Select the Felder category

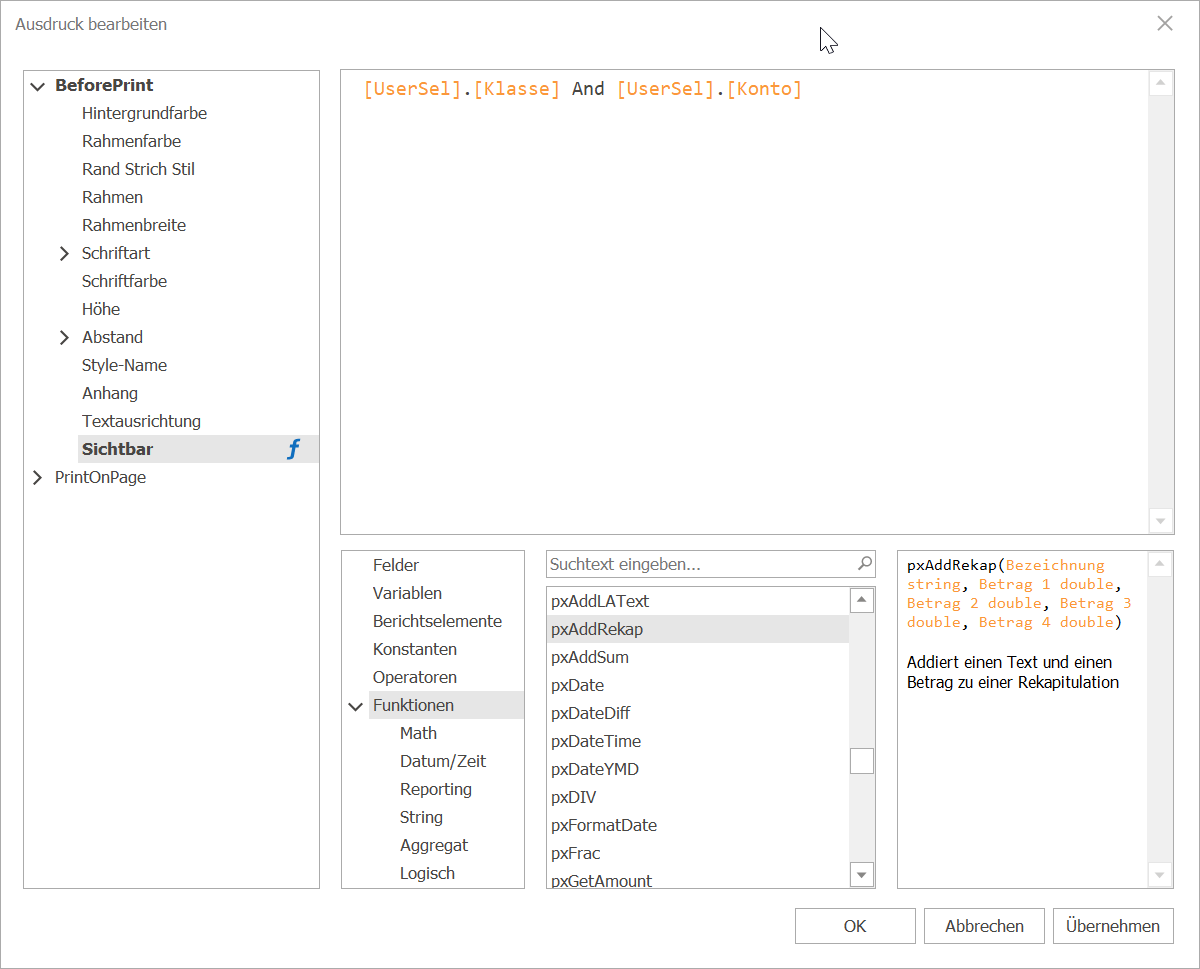(x=396, y=565)
